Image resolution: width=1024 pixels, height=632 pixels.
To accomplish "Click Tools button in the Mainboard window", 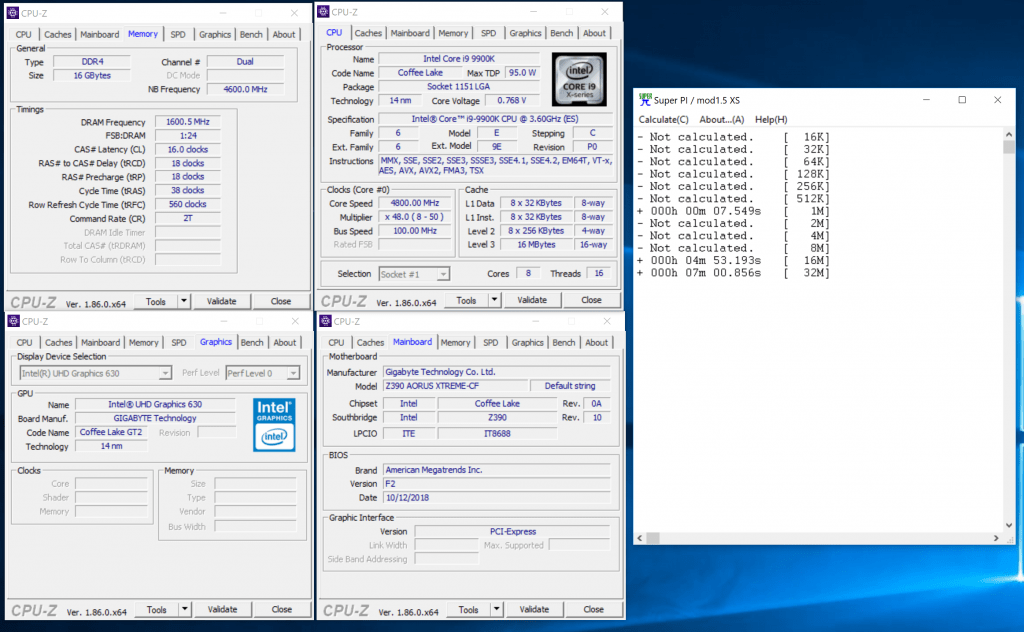I will tap(468, 610).
